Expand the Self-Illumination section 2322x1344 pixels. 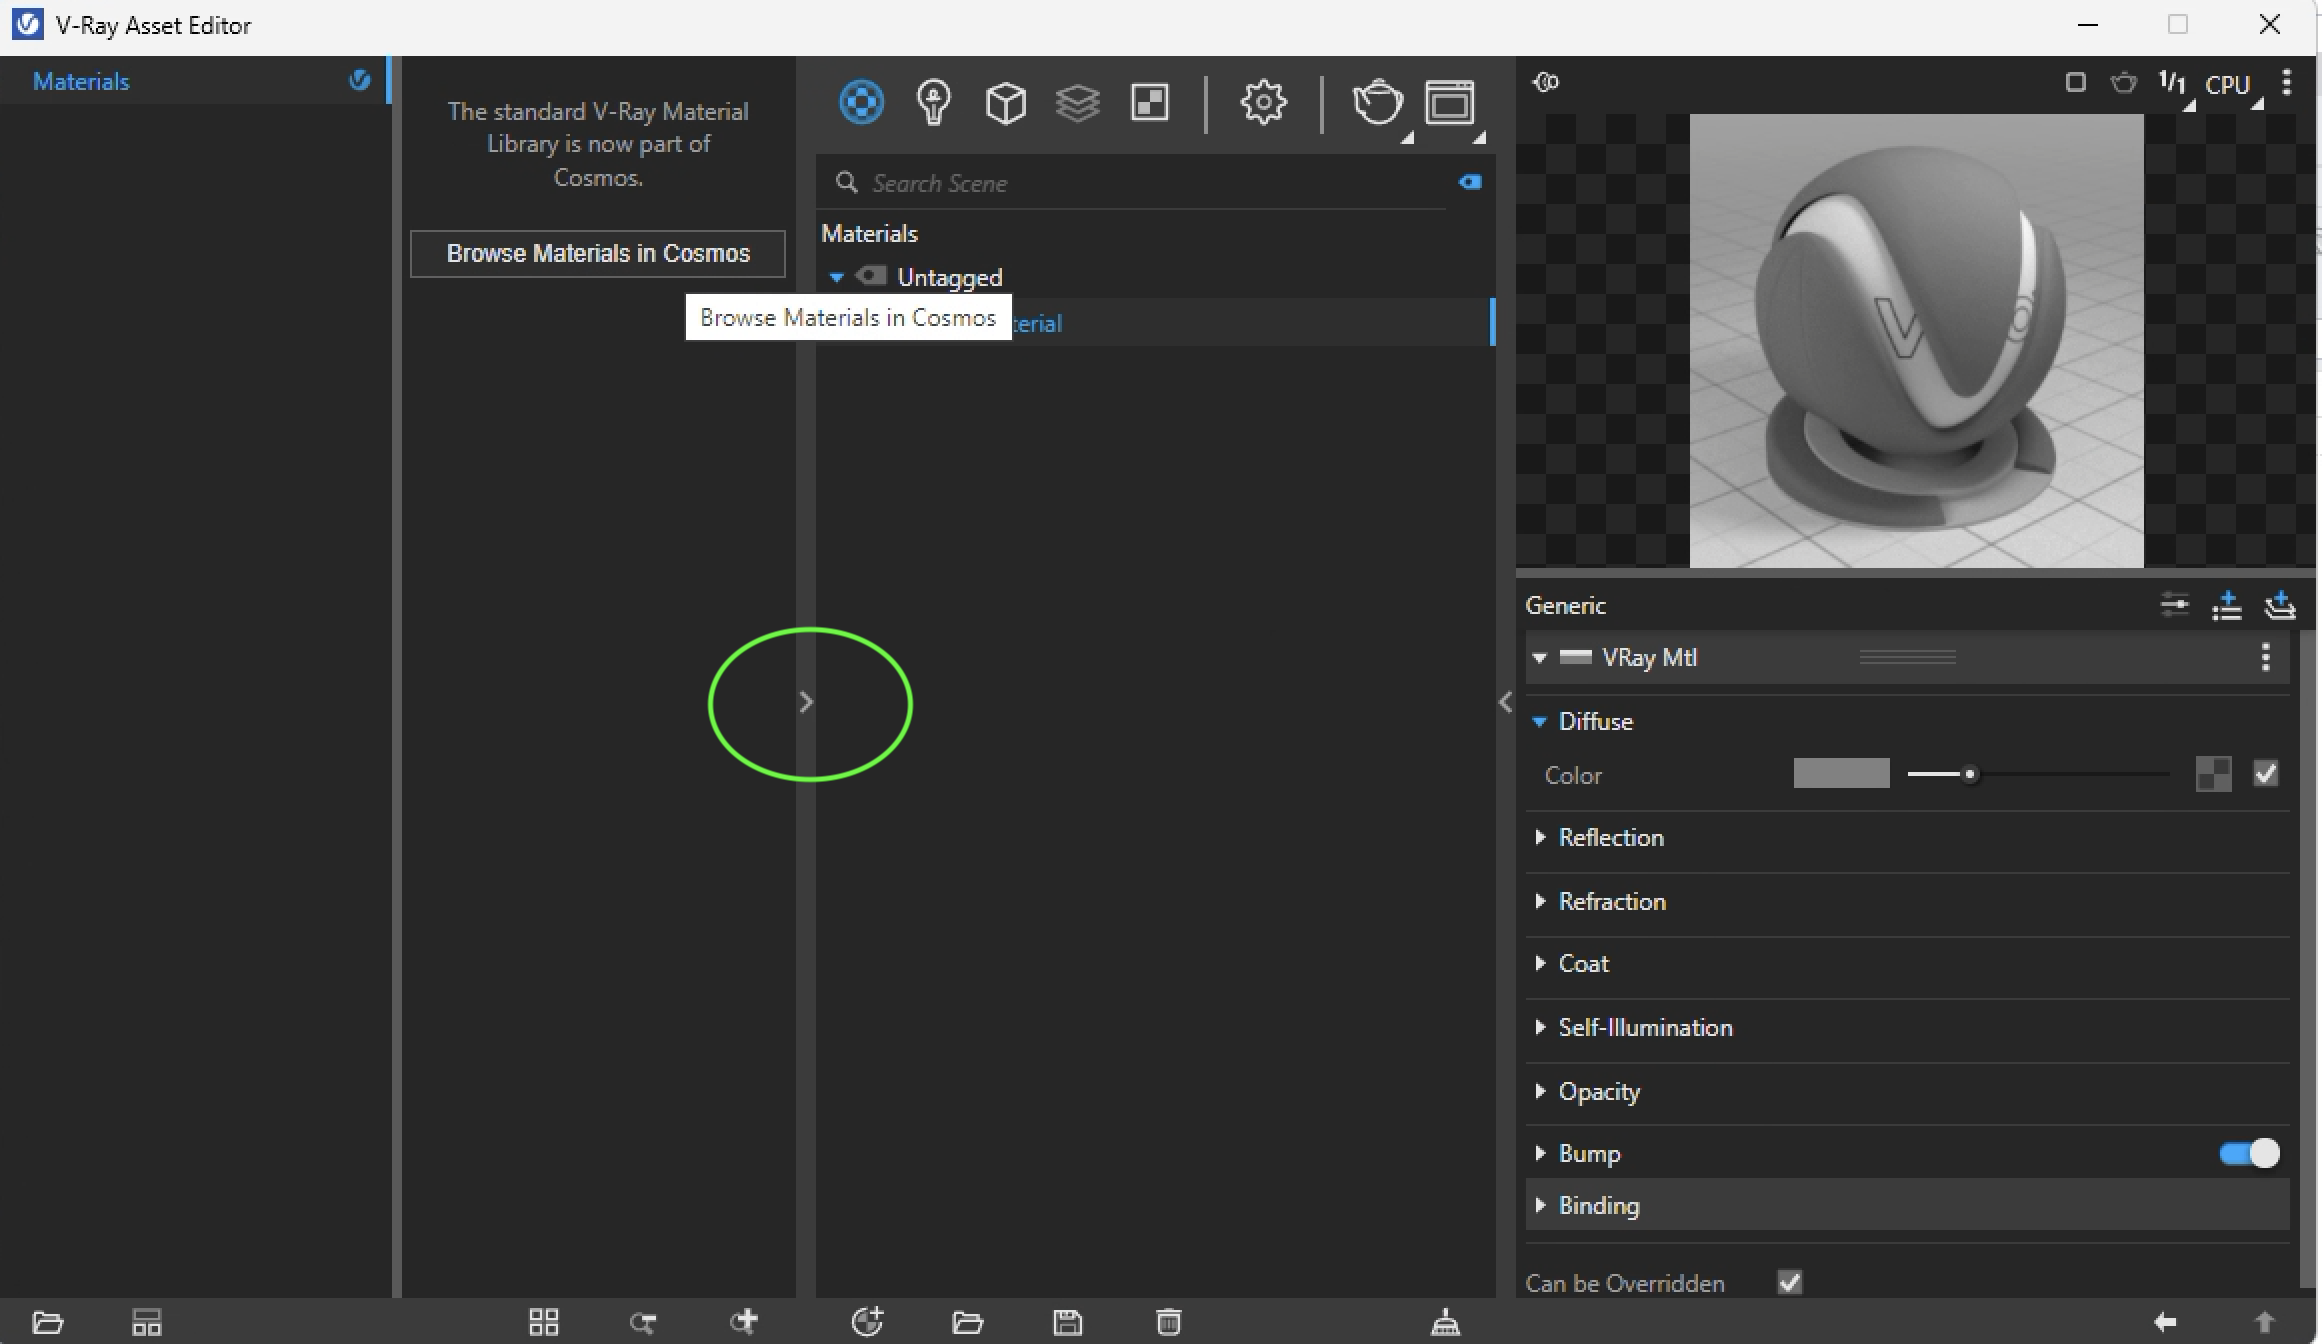tap(1540, 1027)
